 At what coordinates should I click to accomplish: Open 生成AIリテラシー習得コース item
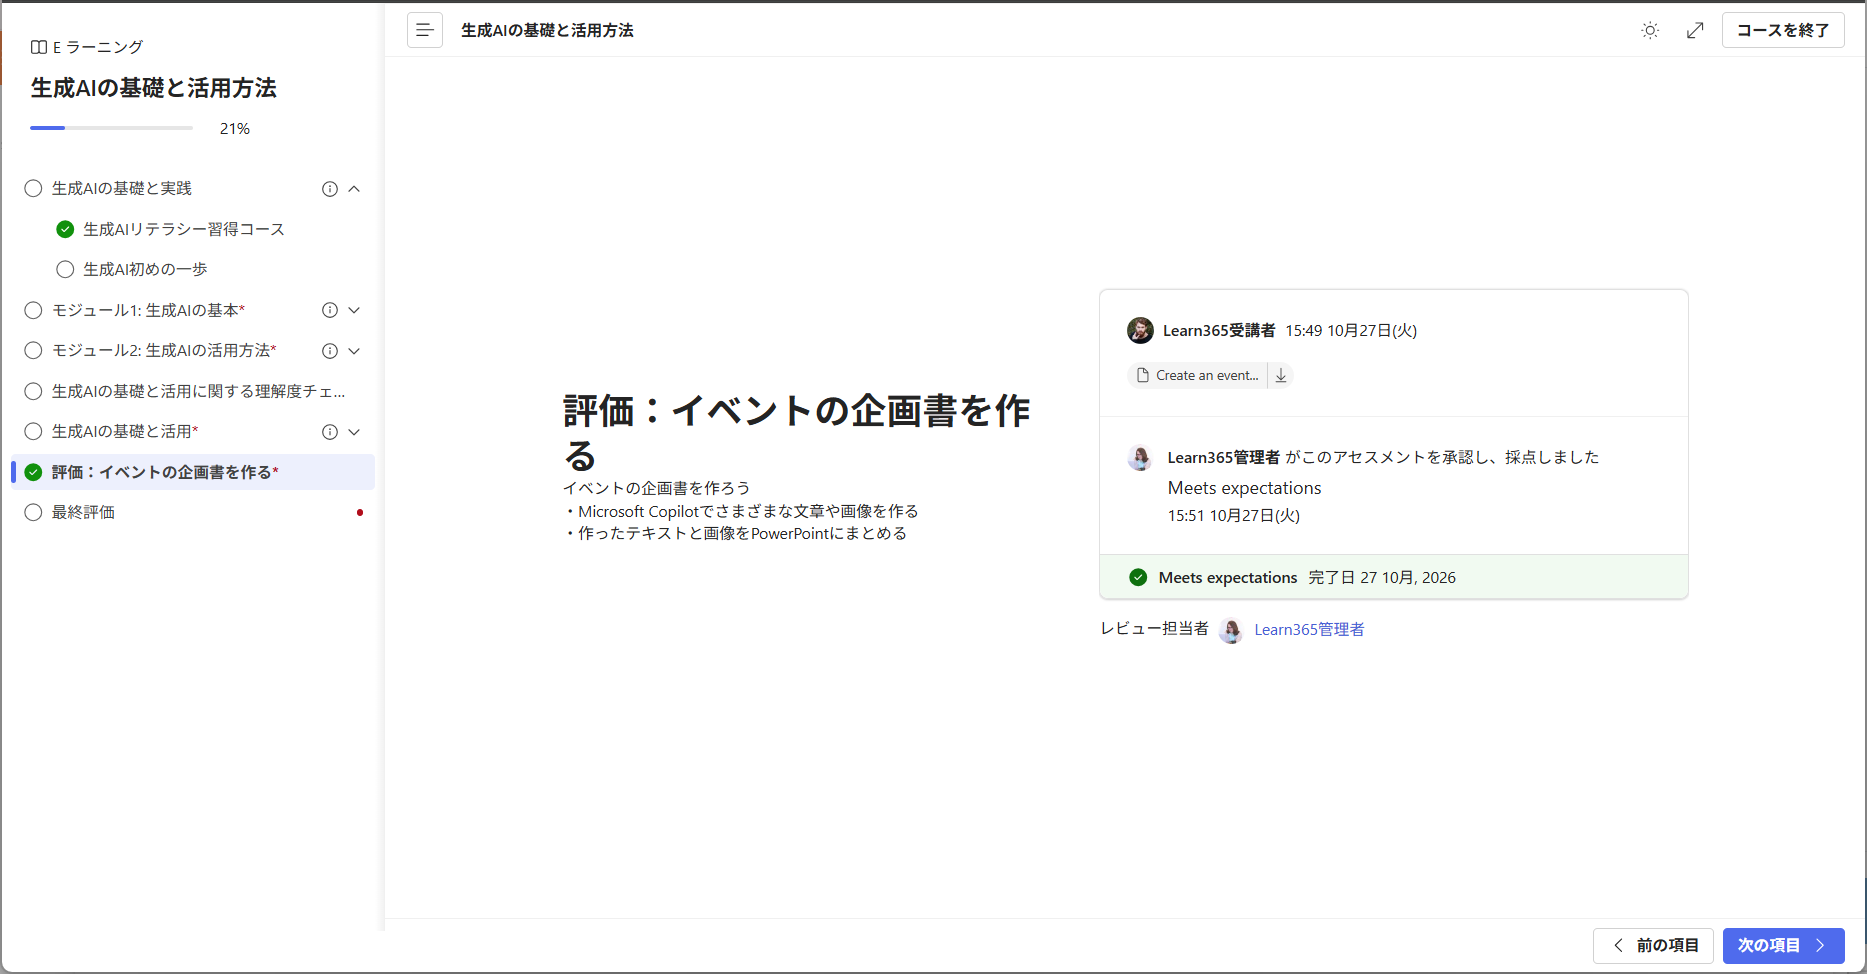pos(184,229)
